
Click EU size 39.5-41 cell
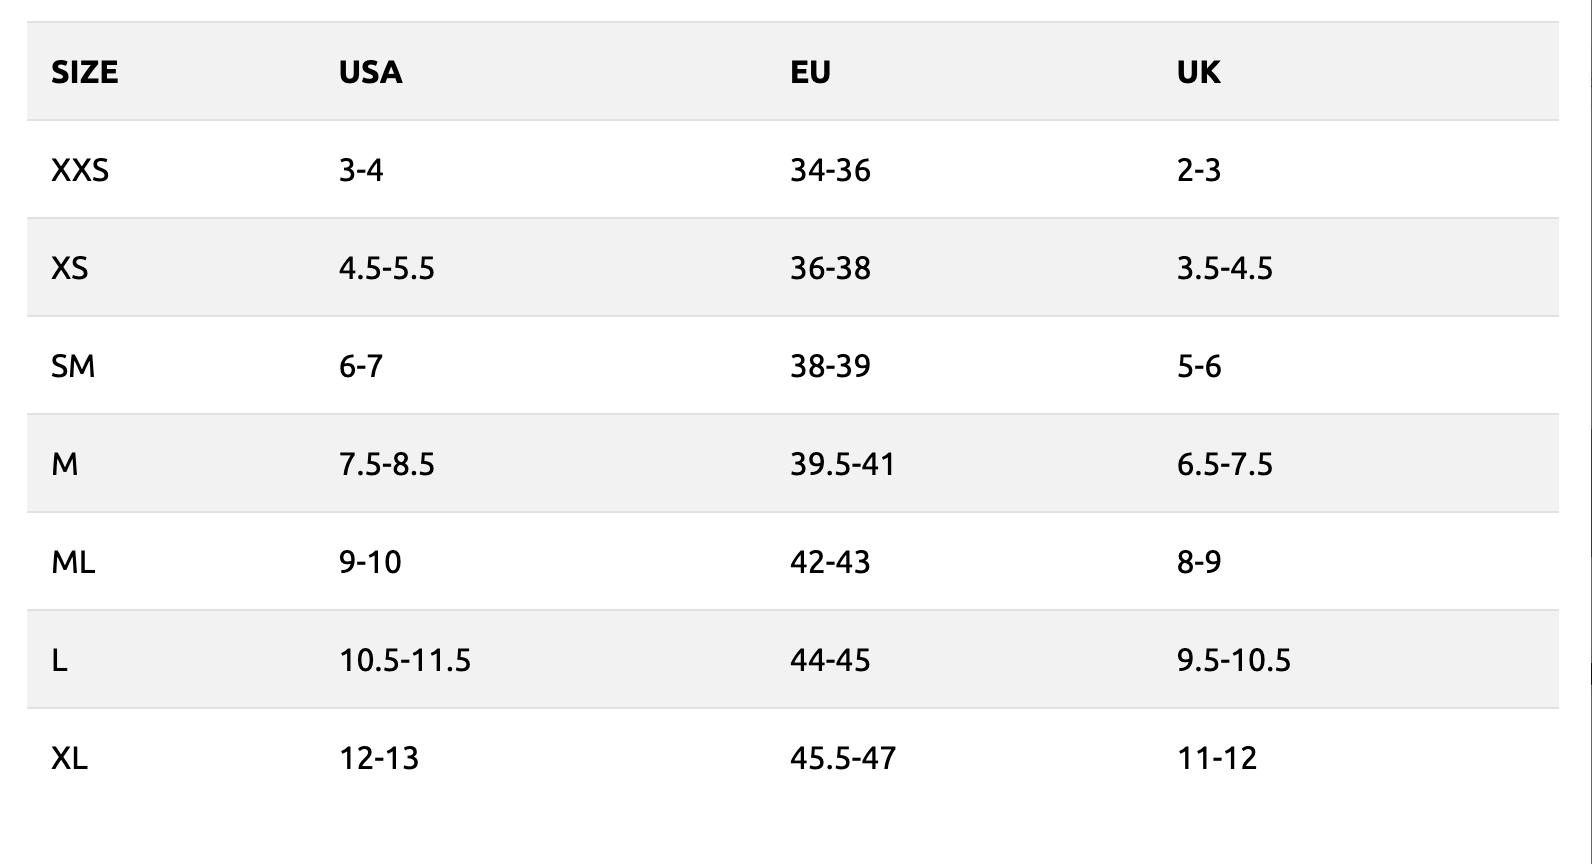[842, 464]
